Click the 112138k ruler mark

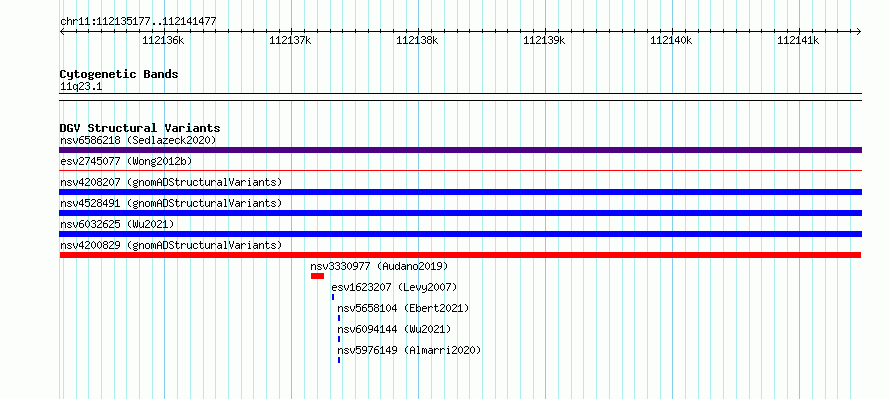(x=417, y=40)
